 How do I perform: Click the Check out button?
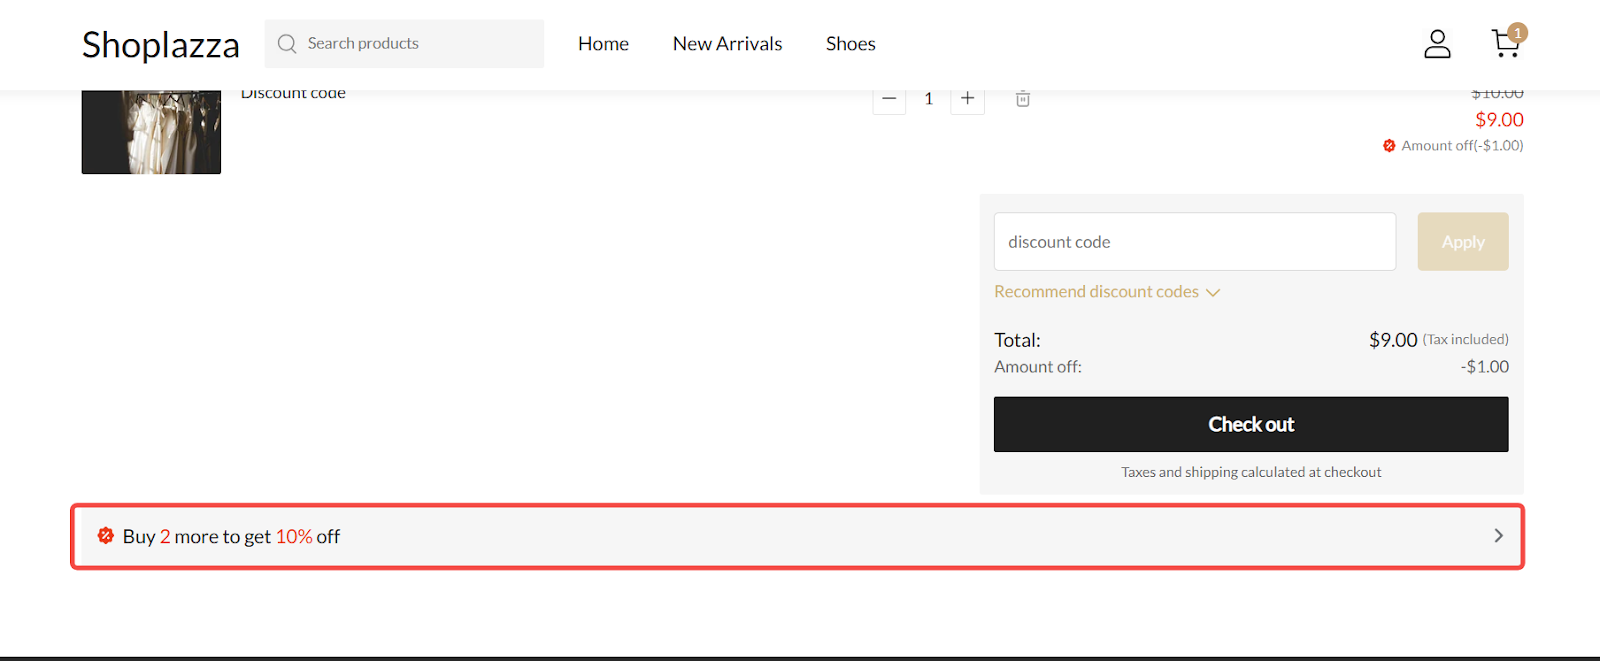point(1250,424)
